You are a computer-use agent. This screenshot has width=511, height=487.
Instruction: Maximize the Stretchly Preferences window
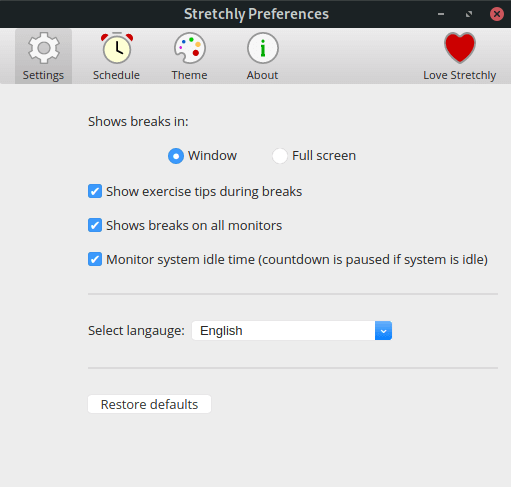point(469,14)
